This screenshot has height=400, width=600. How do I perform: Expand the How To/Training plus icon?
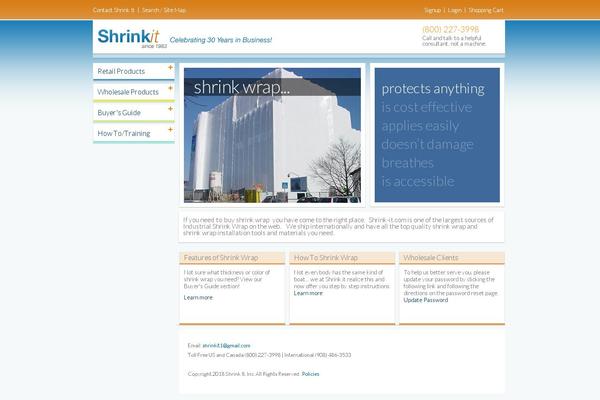coord(170,129)
